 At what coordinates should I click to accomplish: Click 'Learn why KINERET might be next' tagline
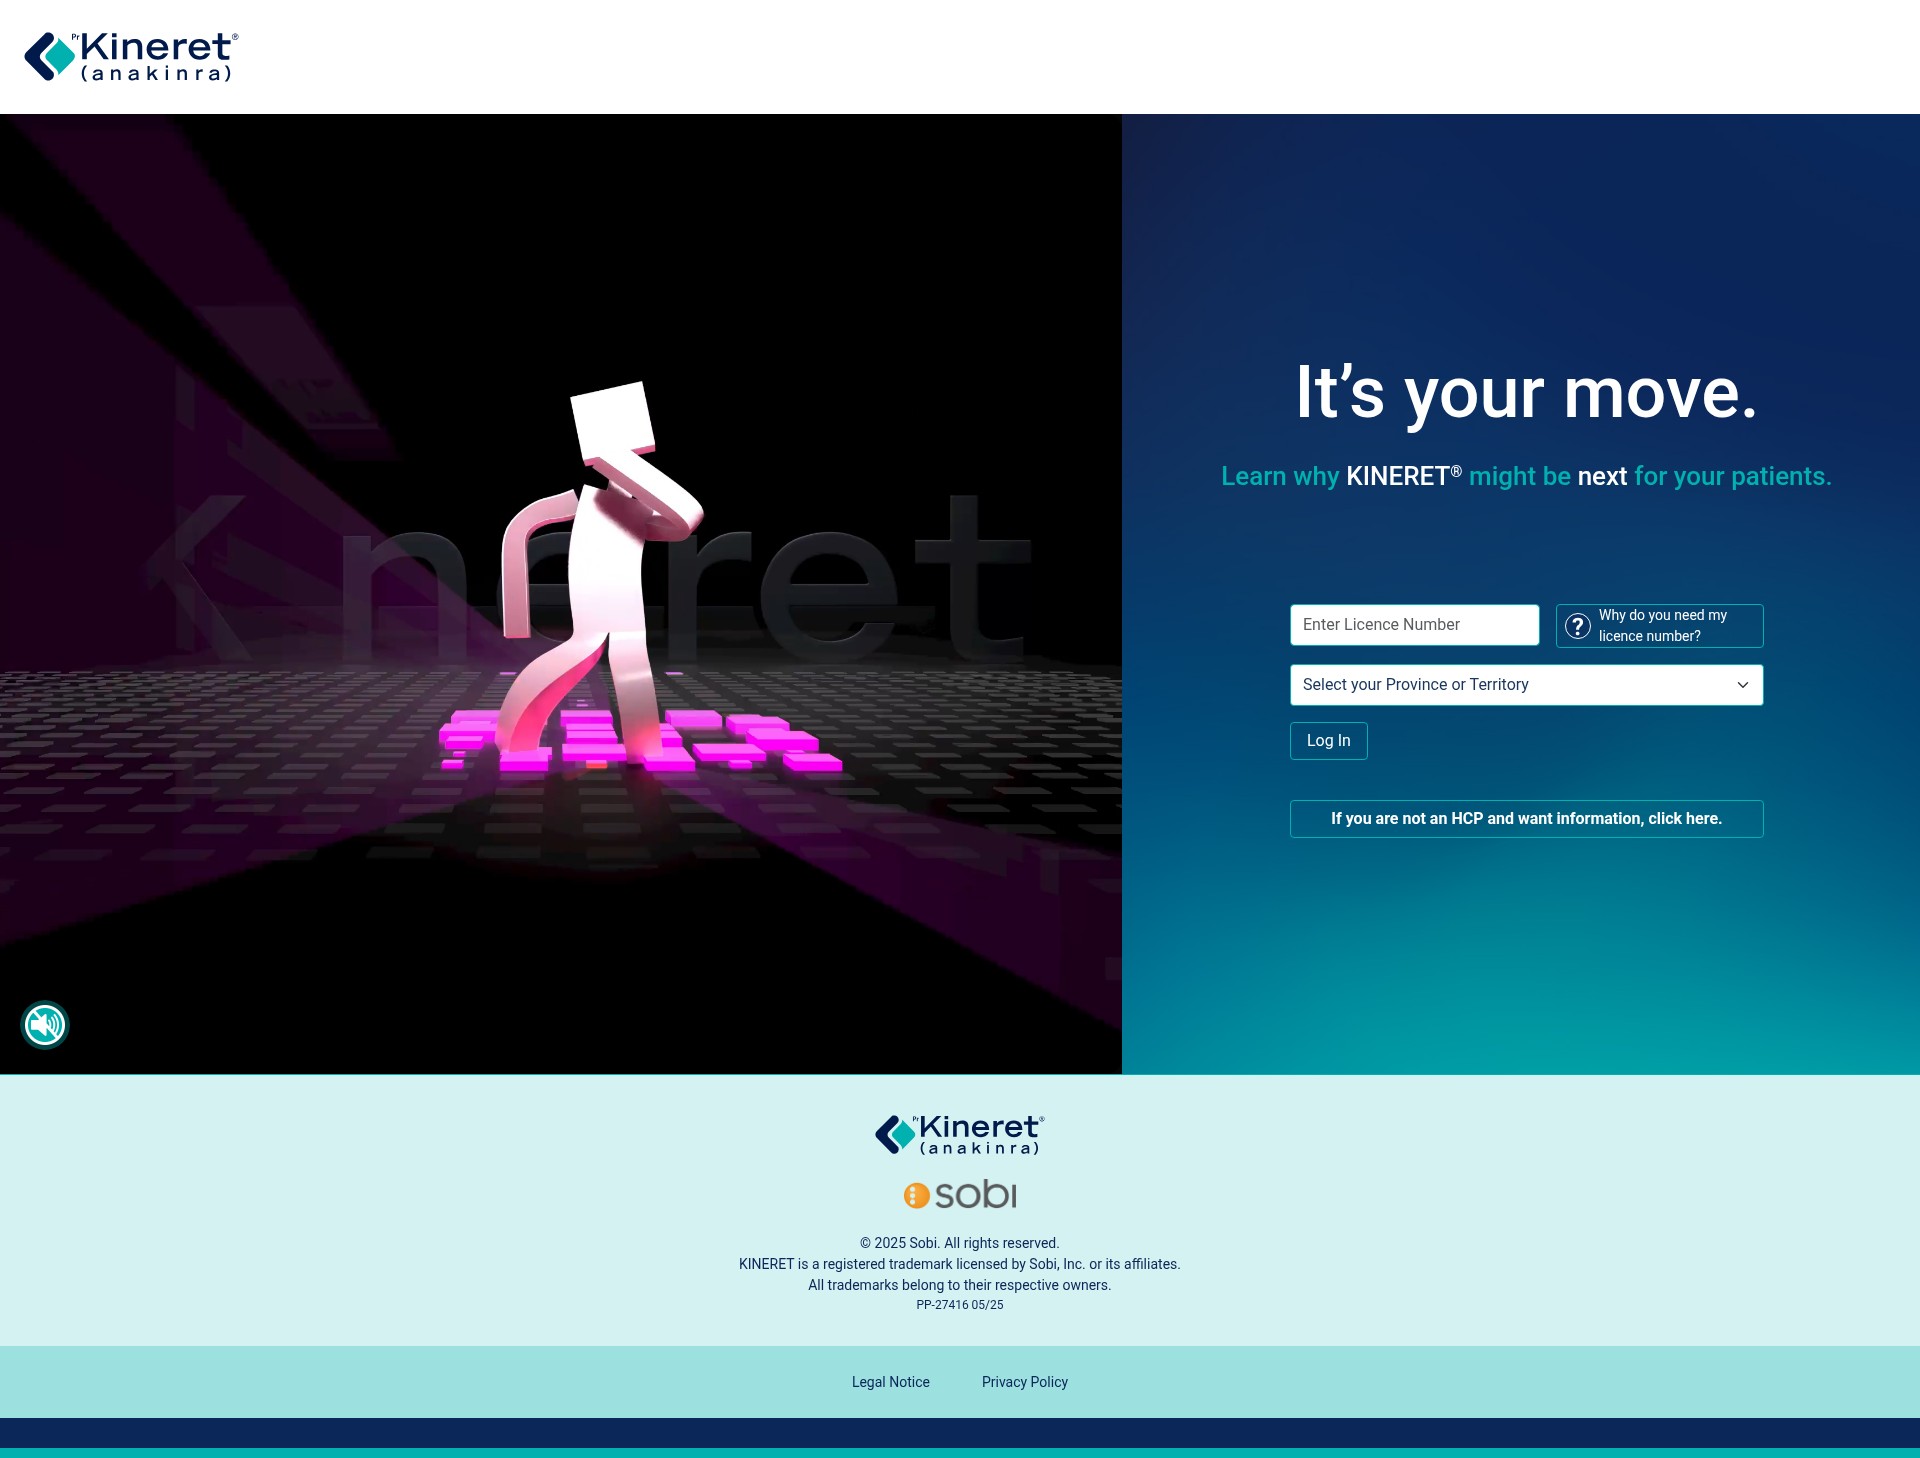point(1526,476)
